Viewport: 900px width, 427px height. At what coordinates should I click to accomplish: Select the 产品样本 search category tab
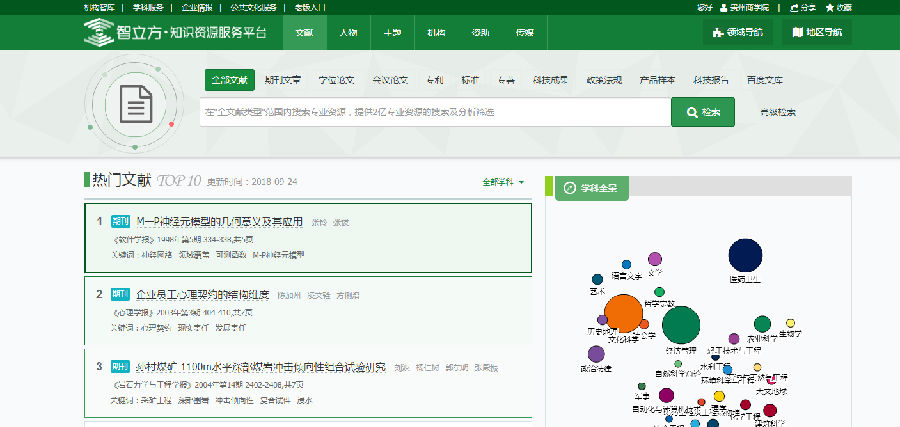click(657, 80)
